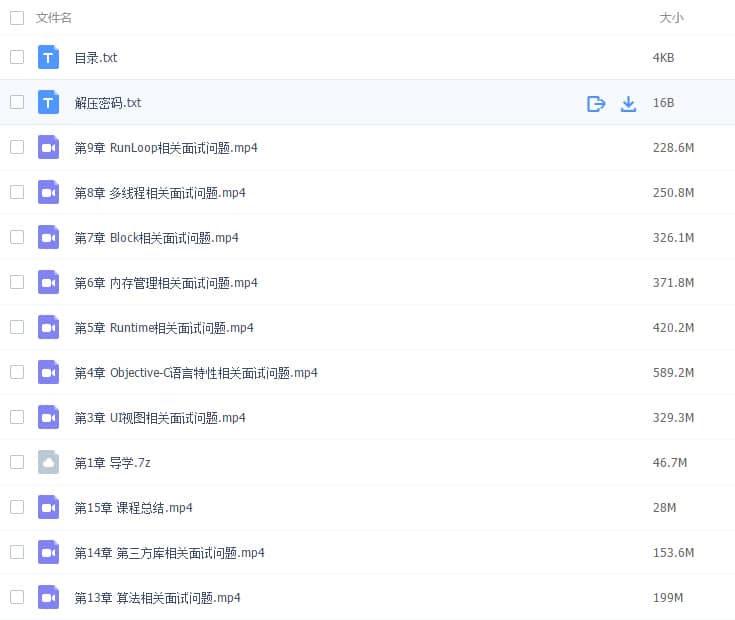Click video icon for 第5章 Runtime file

(x=48, y=327)
